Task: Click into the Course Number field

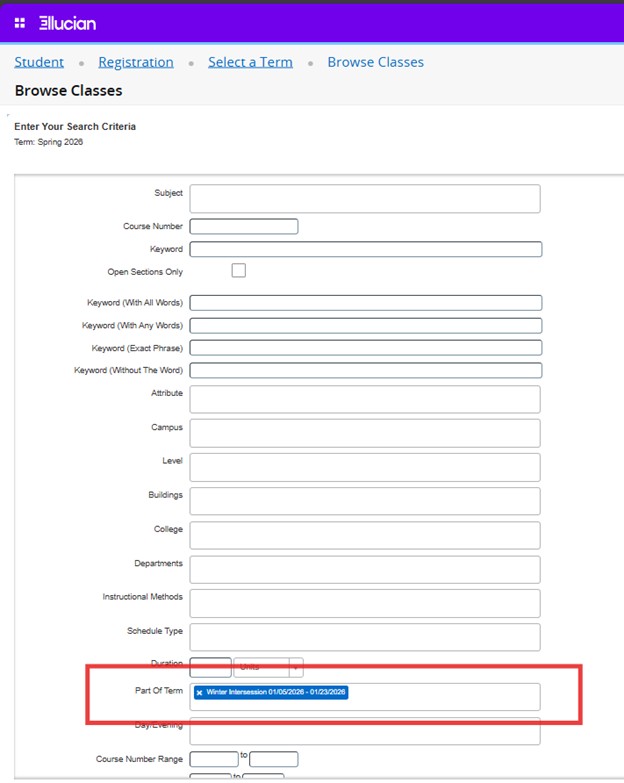Action: click(243, 227)
